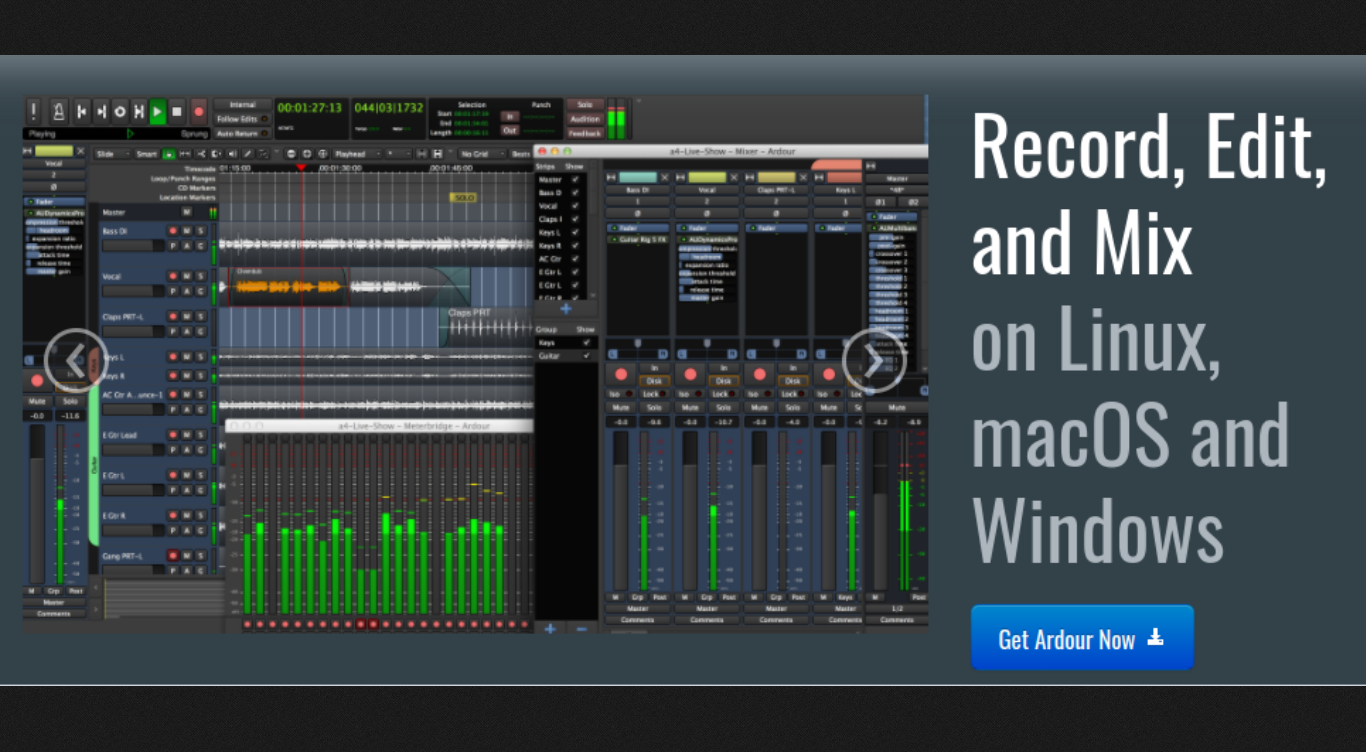
Task: Click the red playhead marker on timeline
Action: point(301,167)
